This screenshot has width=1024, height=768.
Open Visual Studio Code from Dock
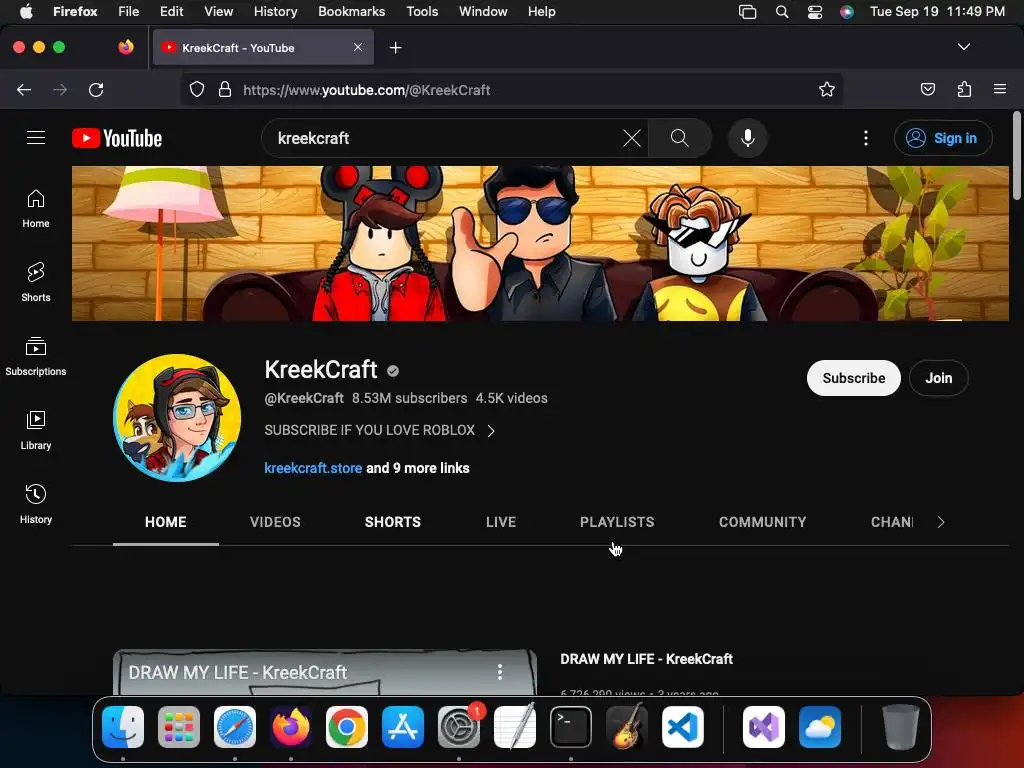click(682, 727)
